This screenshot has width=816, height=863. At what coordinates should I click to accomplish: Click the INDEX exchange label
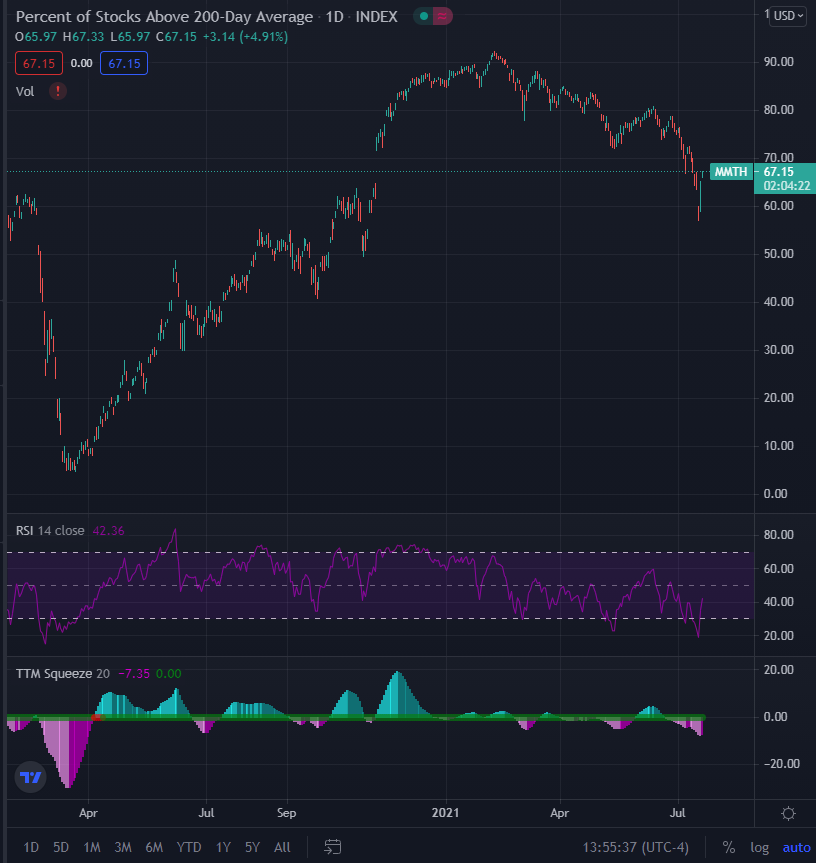coord(376,17)
